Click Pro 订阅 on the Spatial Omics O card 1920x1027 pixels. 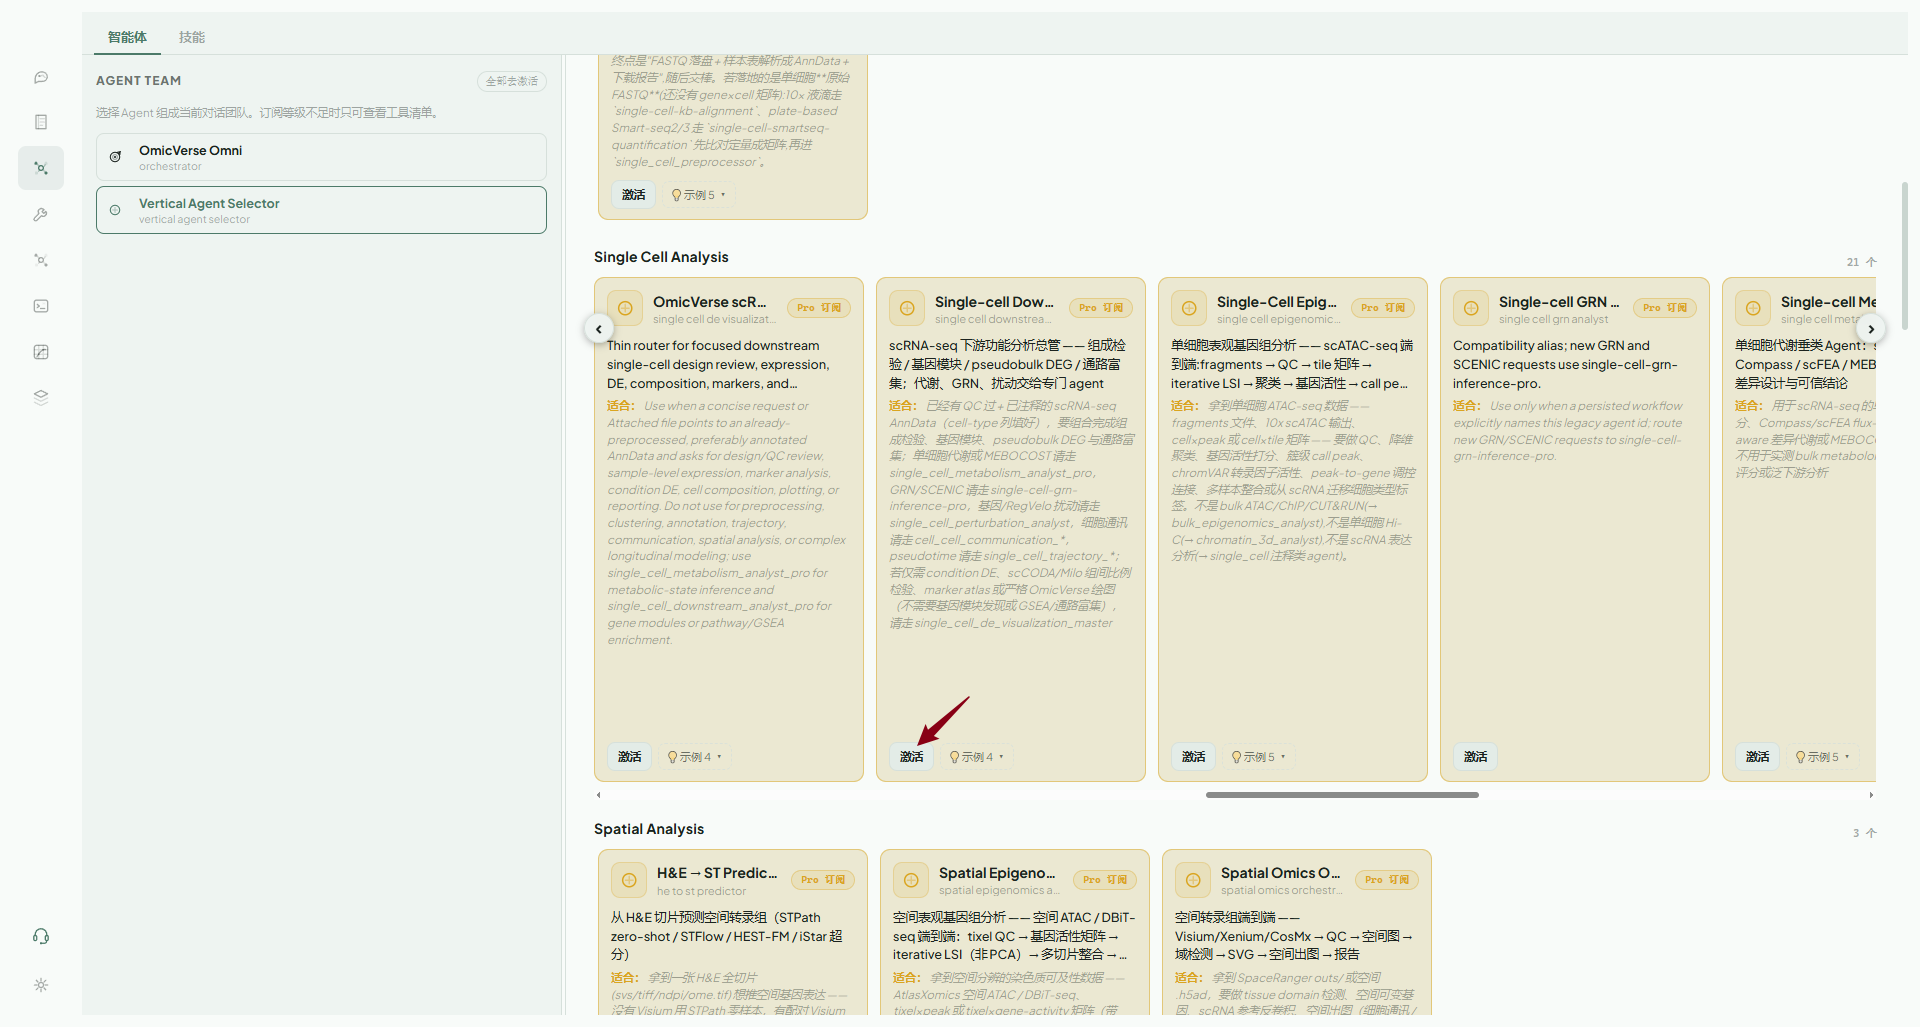1387,880
